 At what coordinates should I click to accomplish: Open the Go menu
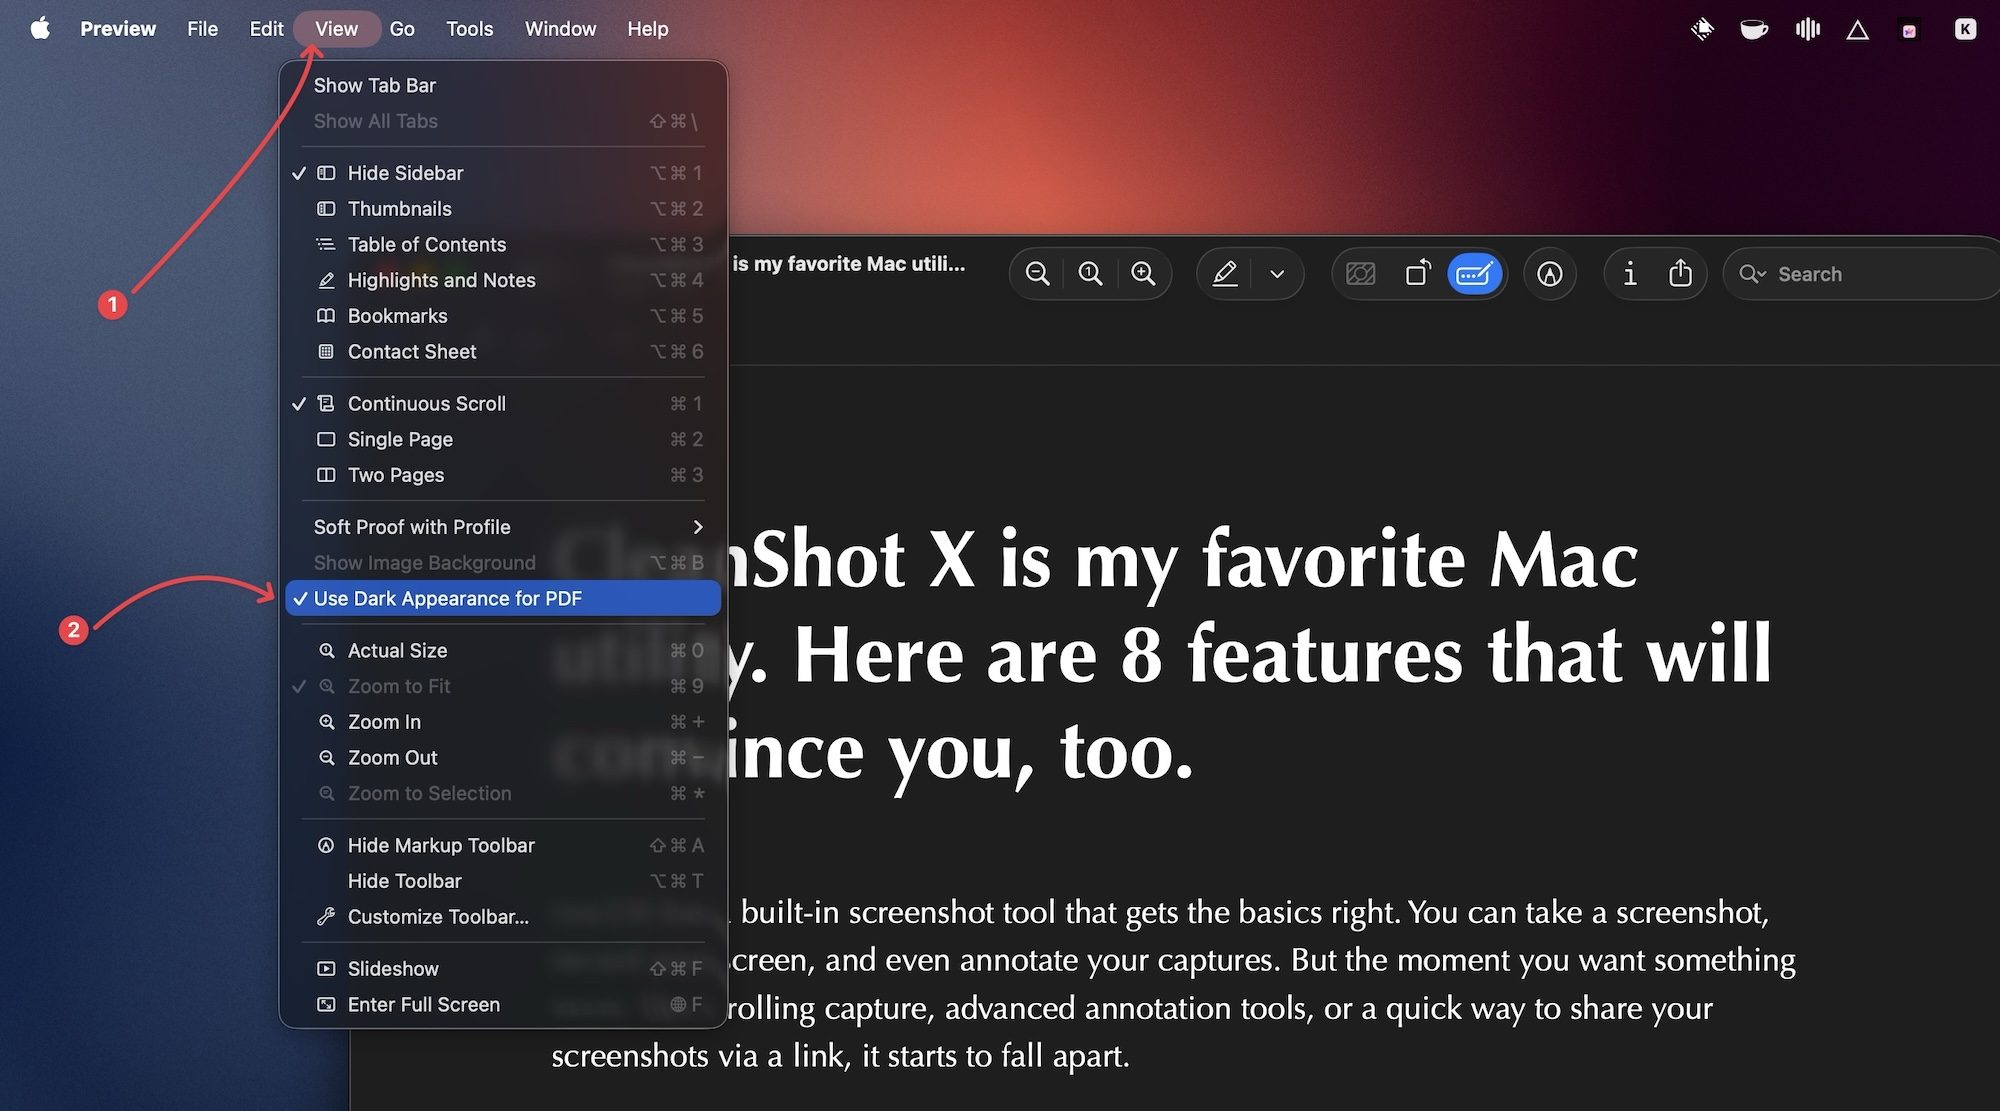[402, 29]
